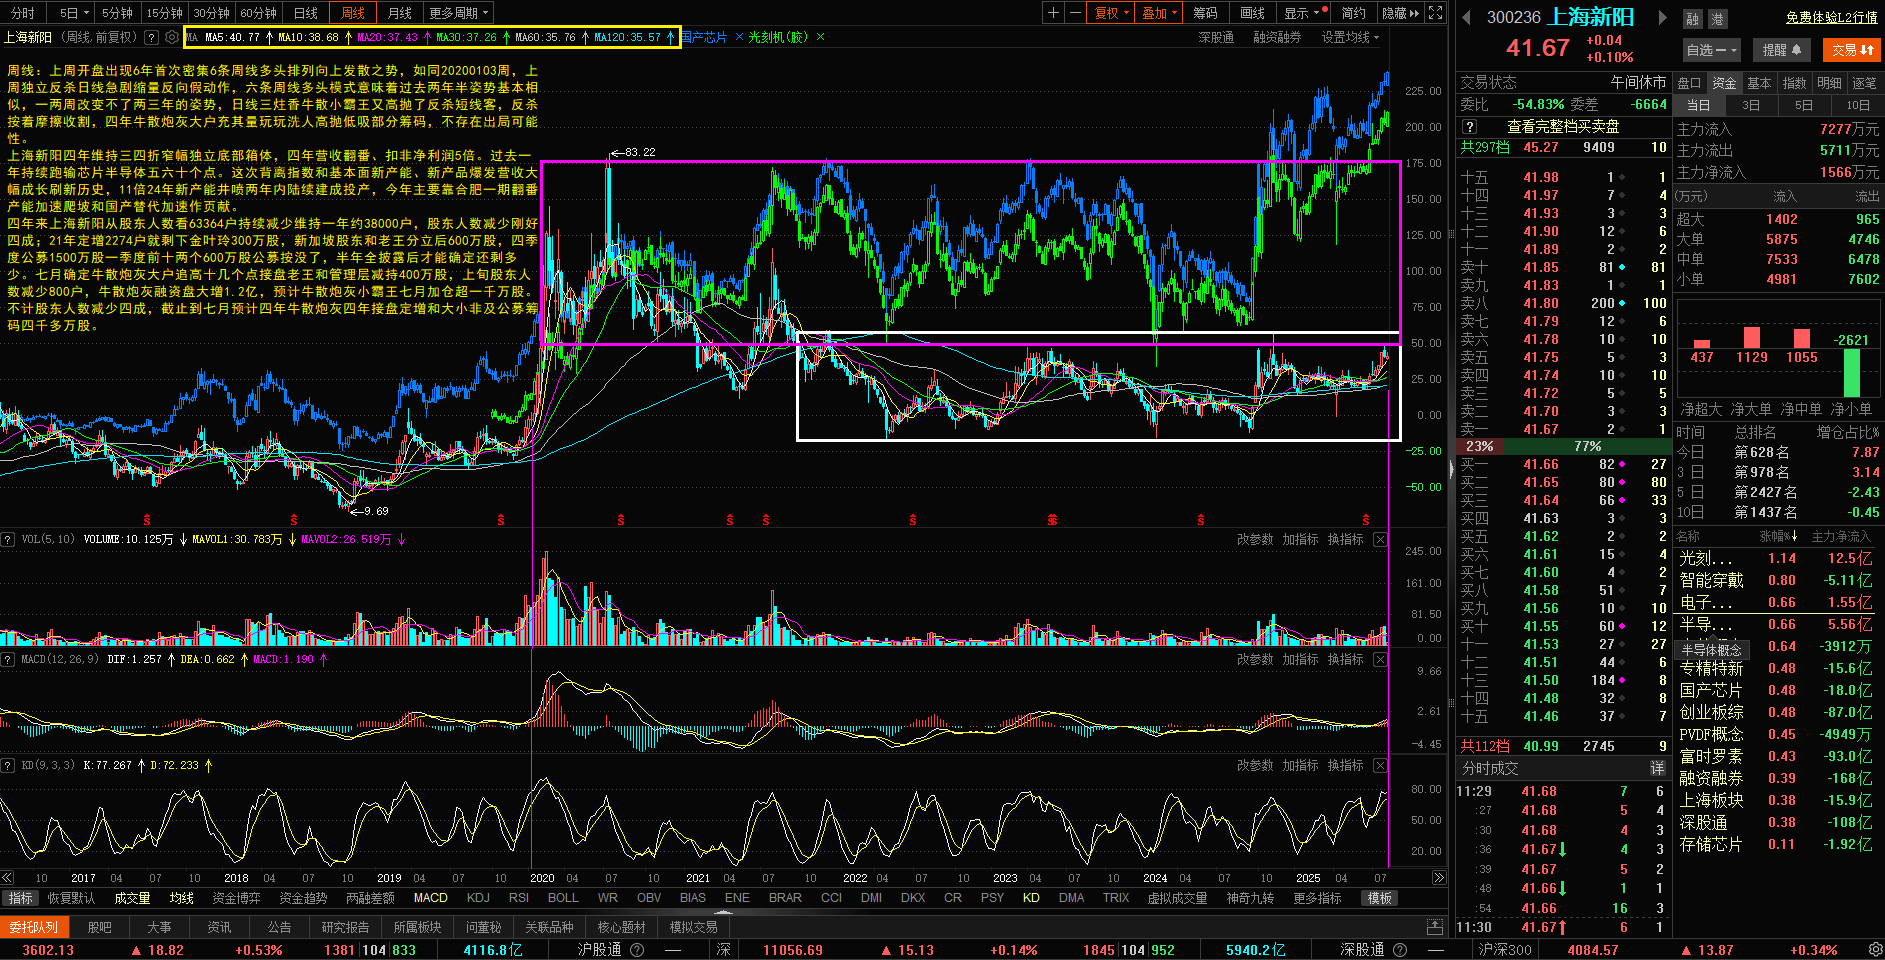Viewport: 1885px width, 960px height.
Task: Open 资金 tab in right panel
Action: click(1724, 83)
